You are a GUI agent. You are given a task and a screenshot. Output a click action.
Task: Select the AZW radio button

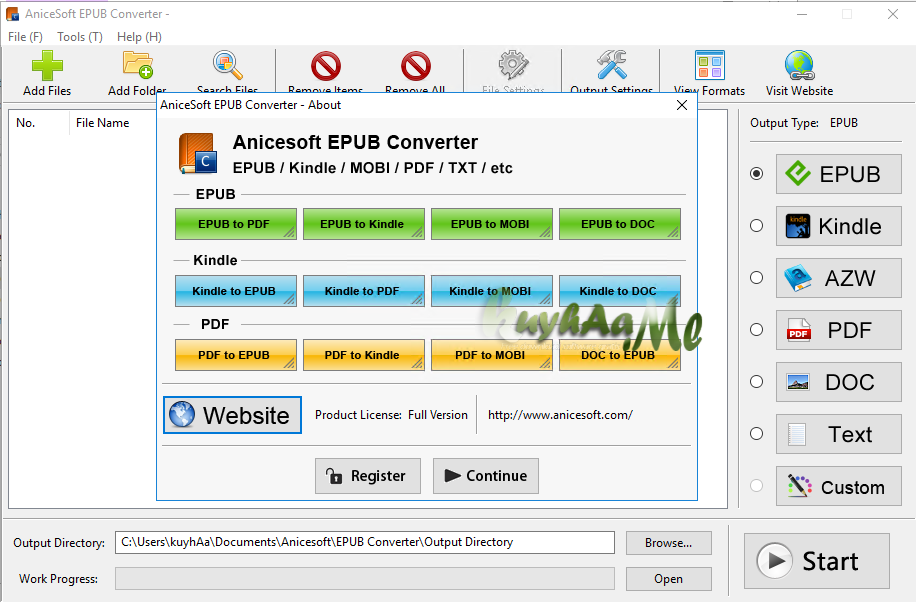point(757,278)
